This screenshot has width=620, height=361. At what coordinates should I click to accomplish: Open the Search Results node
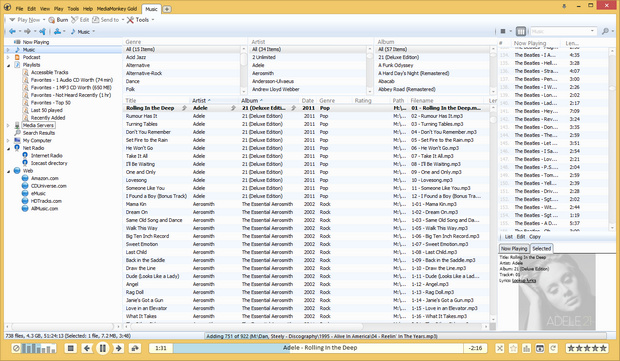(39, 133)
